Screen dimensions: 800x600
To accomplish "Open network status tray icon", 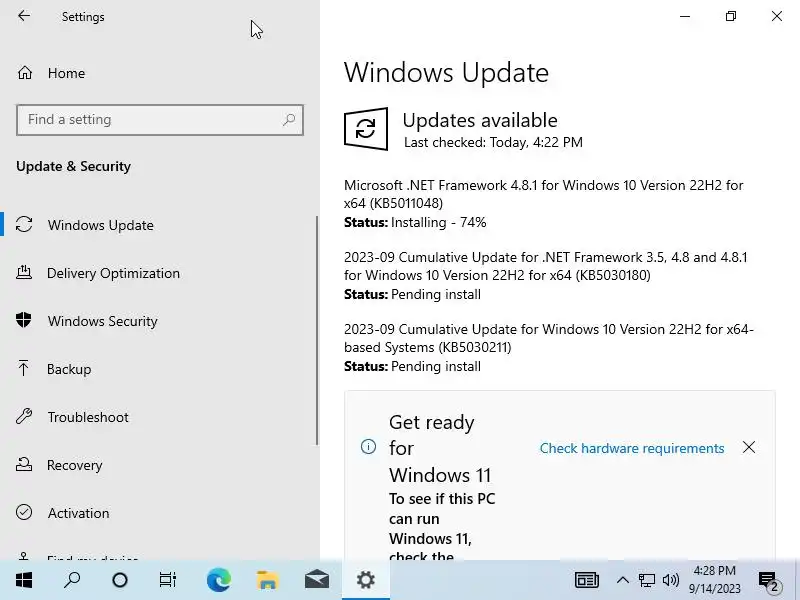I will (x=646, y=580).
